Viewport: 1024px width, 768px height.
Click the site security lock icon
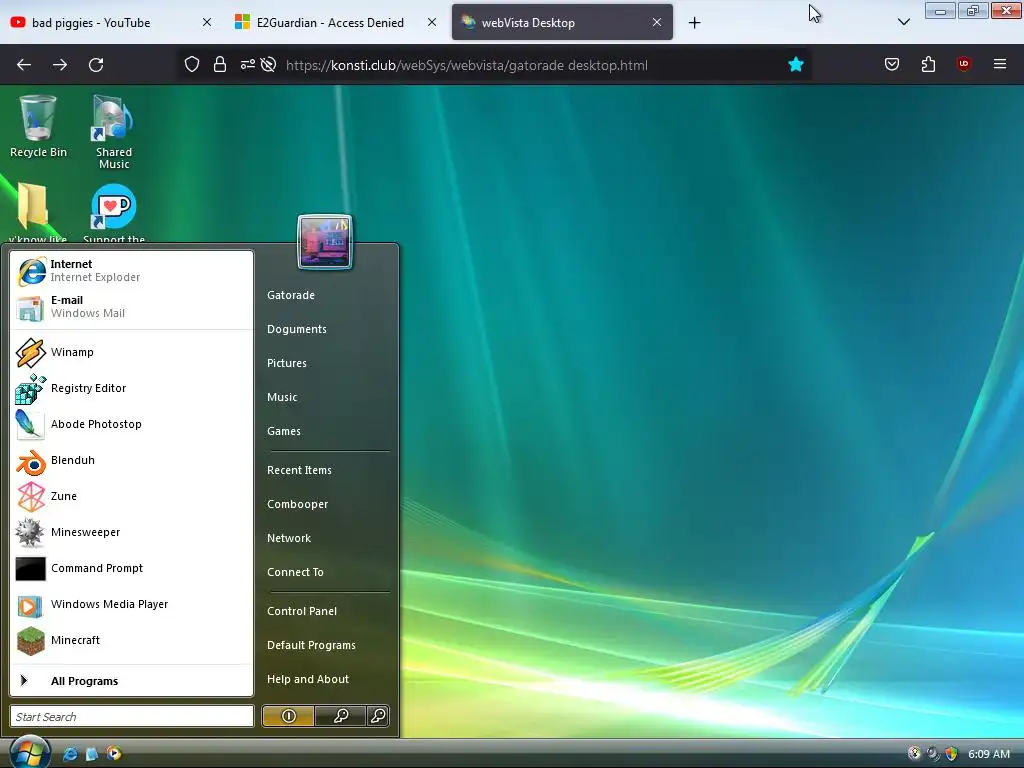coord(220,65)
